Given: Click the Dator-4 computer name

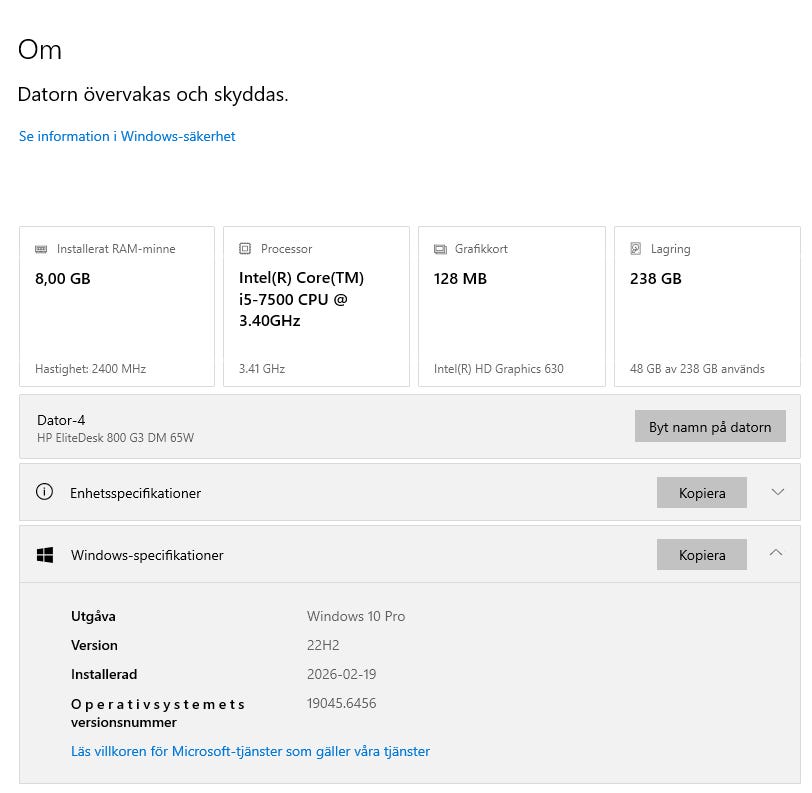Looking at the screenshot, I should pyautogui.click(x=61, y=420).
